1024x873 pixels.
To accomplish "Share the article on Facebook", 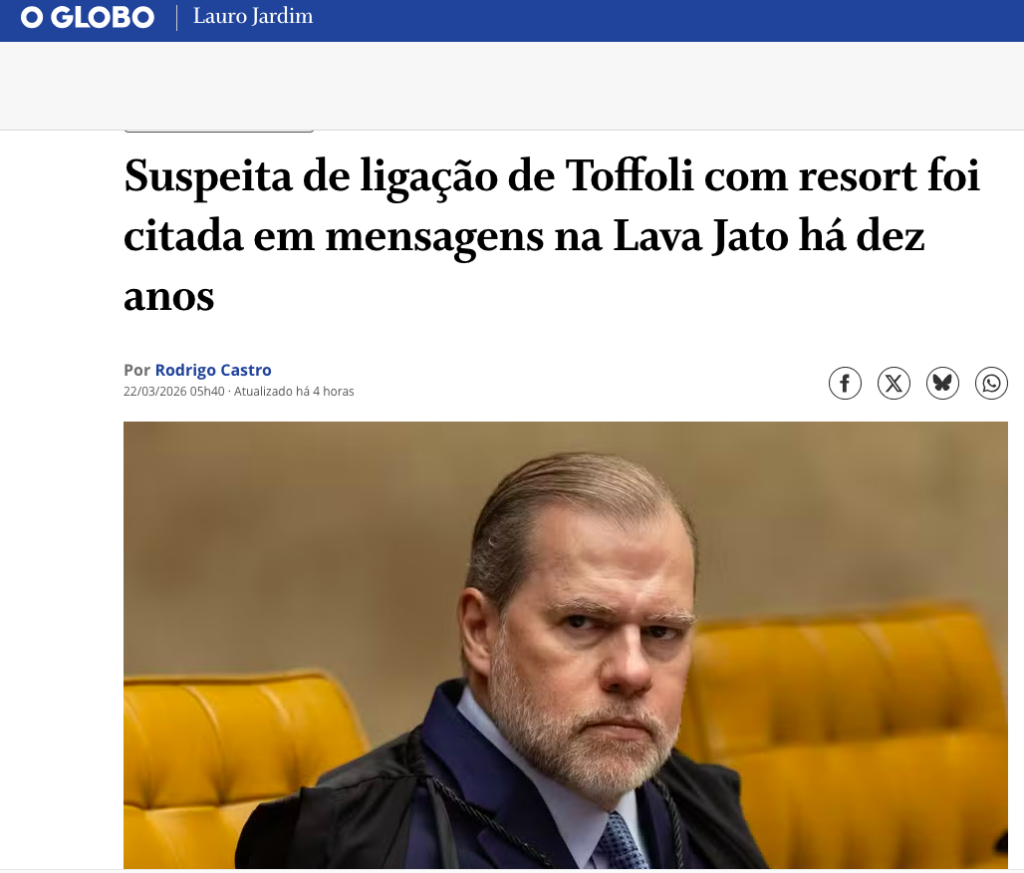I will tap(844, 383).
